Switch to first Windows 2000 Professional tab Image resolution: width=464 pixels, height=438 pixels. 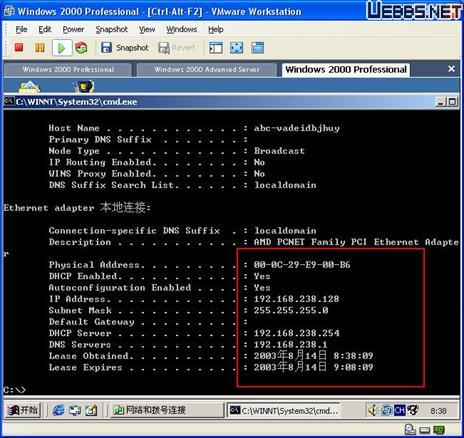tap(68, 70)
